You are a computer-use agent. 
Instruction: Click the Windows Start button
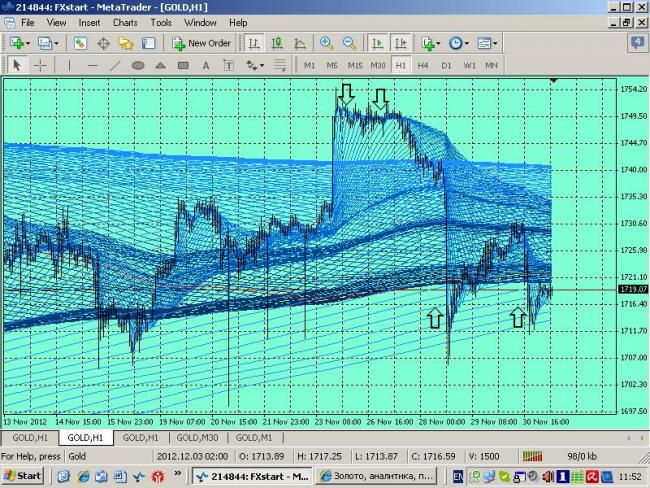click(22, 475)
